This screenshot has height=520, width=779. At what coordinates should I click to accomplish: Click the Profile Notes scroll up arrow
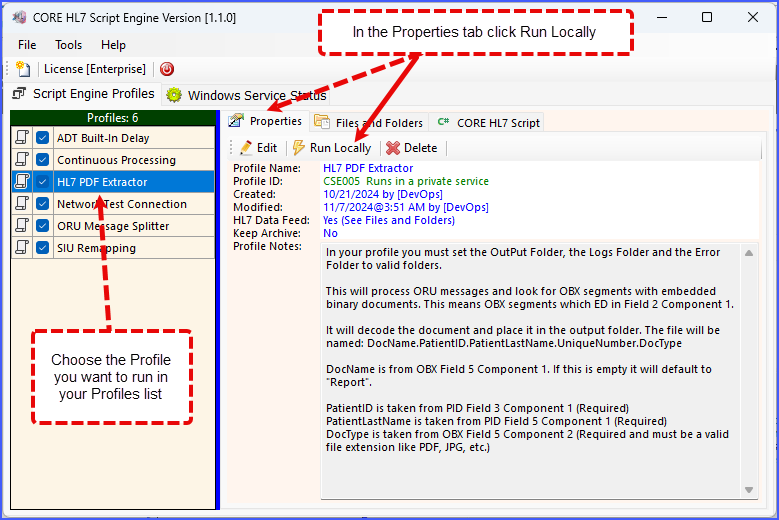tap(749, 253)
